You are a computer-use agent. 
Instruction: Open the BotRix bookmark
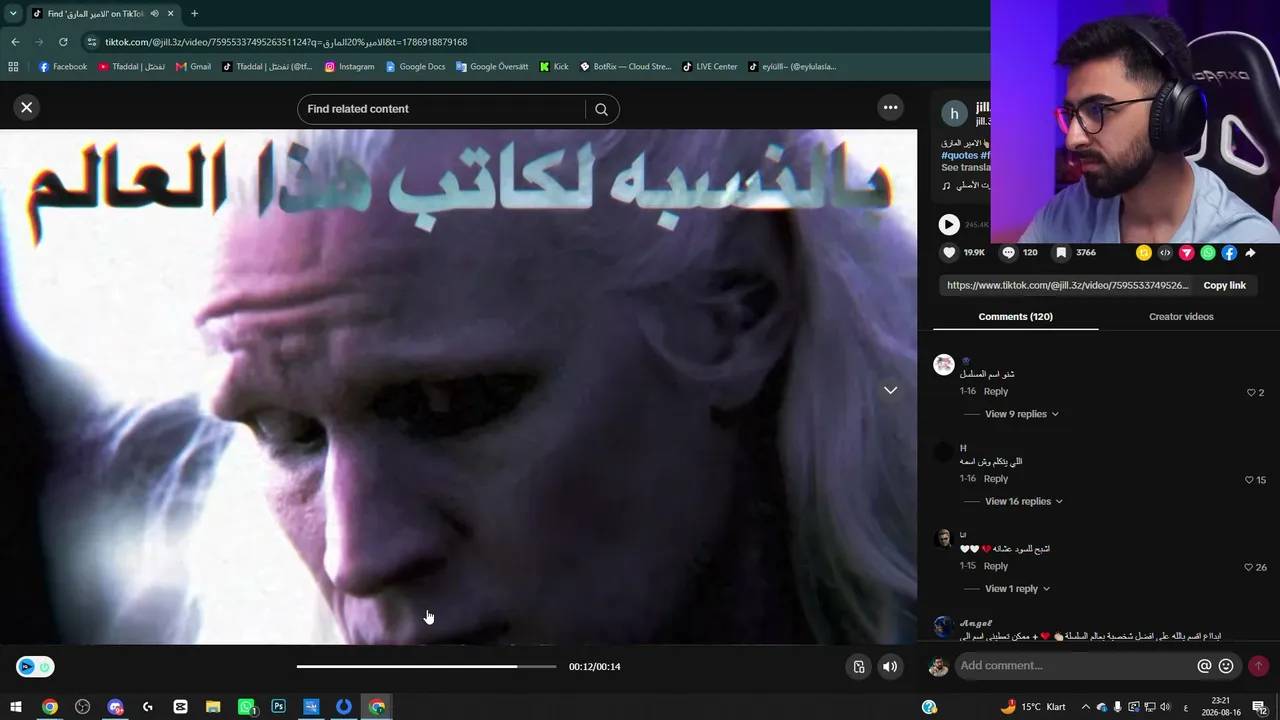point(626,67)
